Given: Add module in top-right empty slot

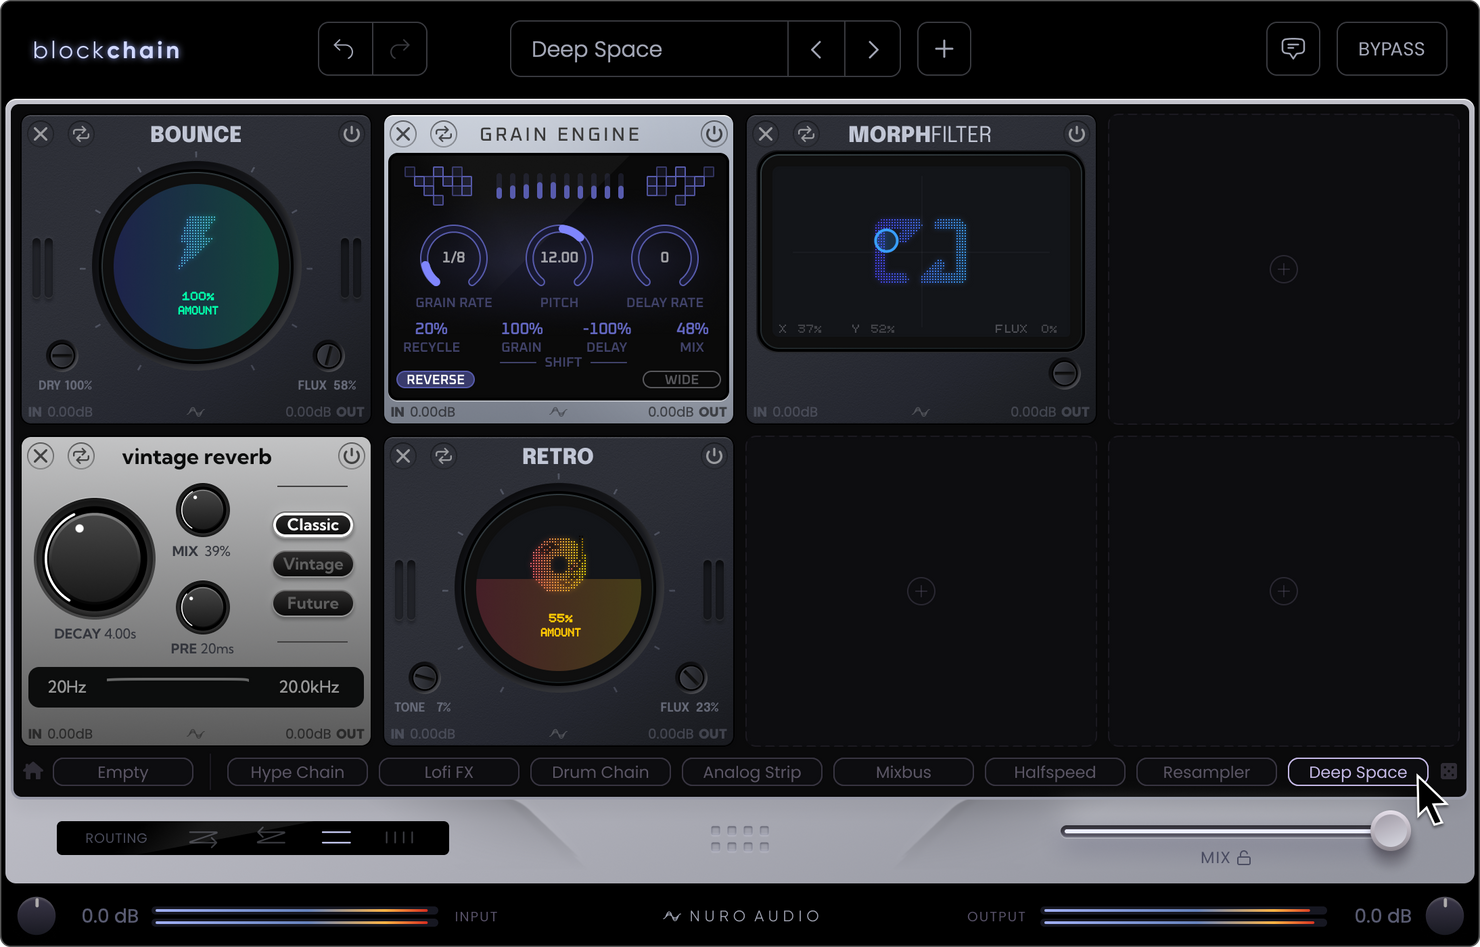Looking at the screenshot, I should point(1284,269).
